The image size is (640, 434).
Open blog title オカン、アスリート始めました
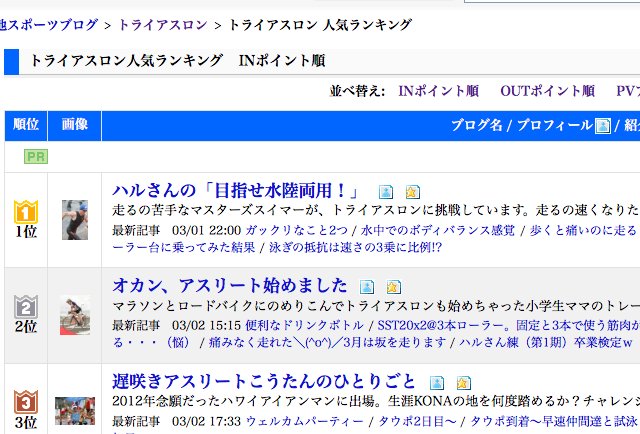(x=229, y=285)
